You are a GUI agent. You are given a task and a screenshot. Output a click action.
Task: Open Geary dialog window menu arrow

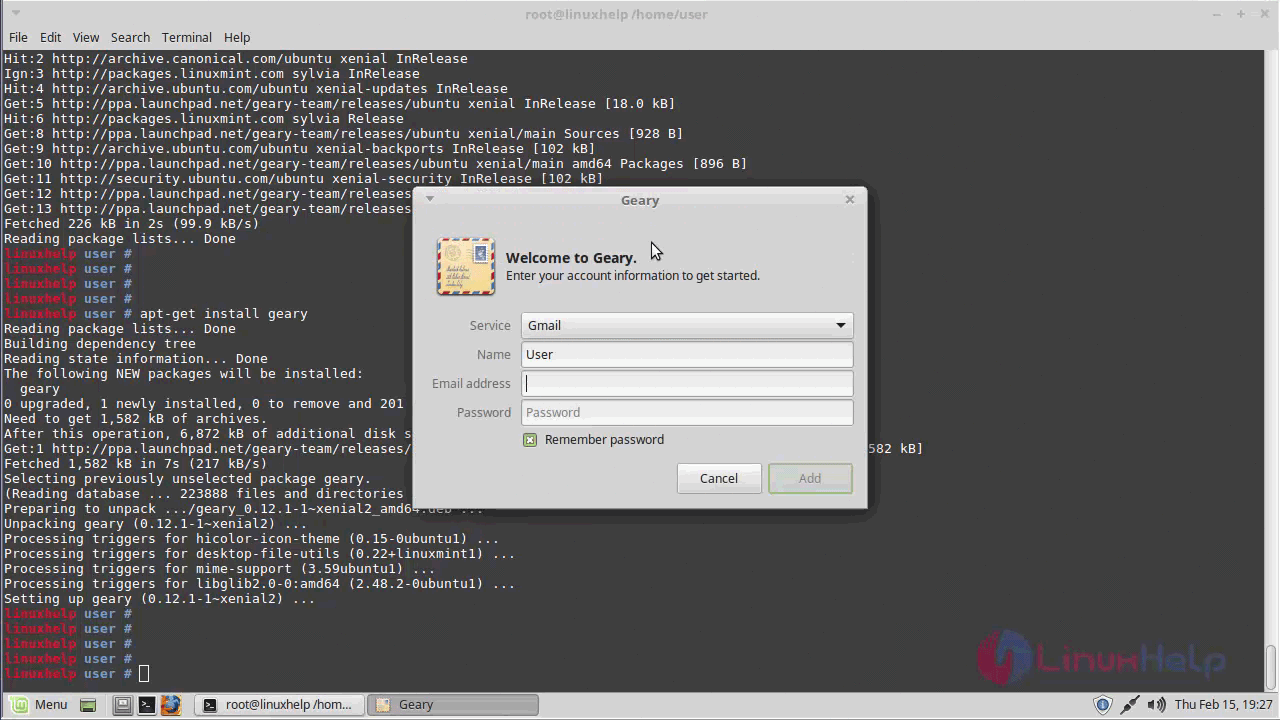click(x=430, y=198)
